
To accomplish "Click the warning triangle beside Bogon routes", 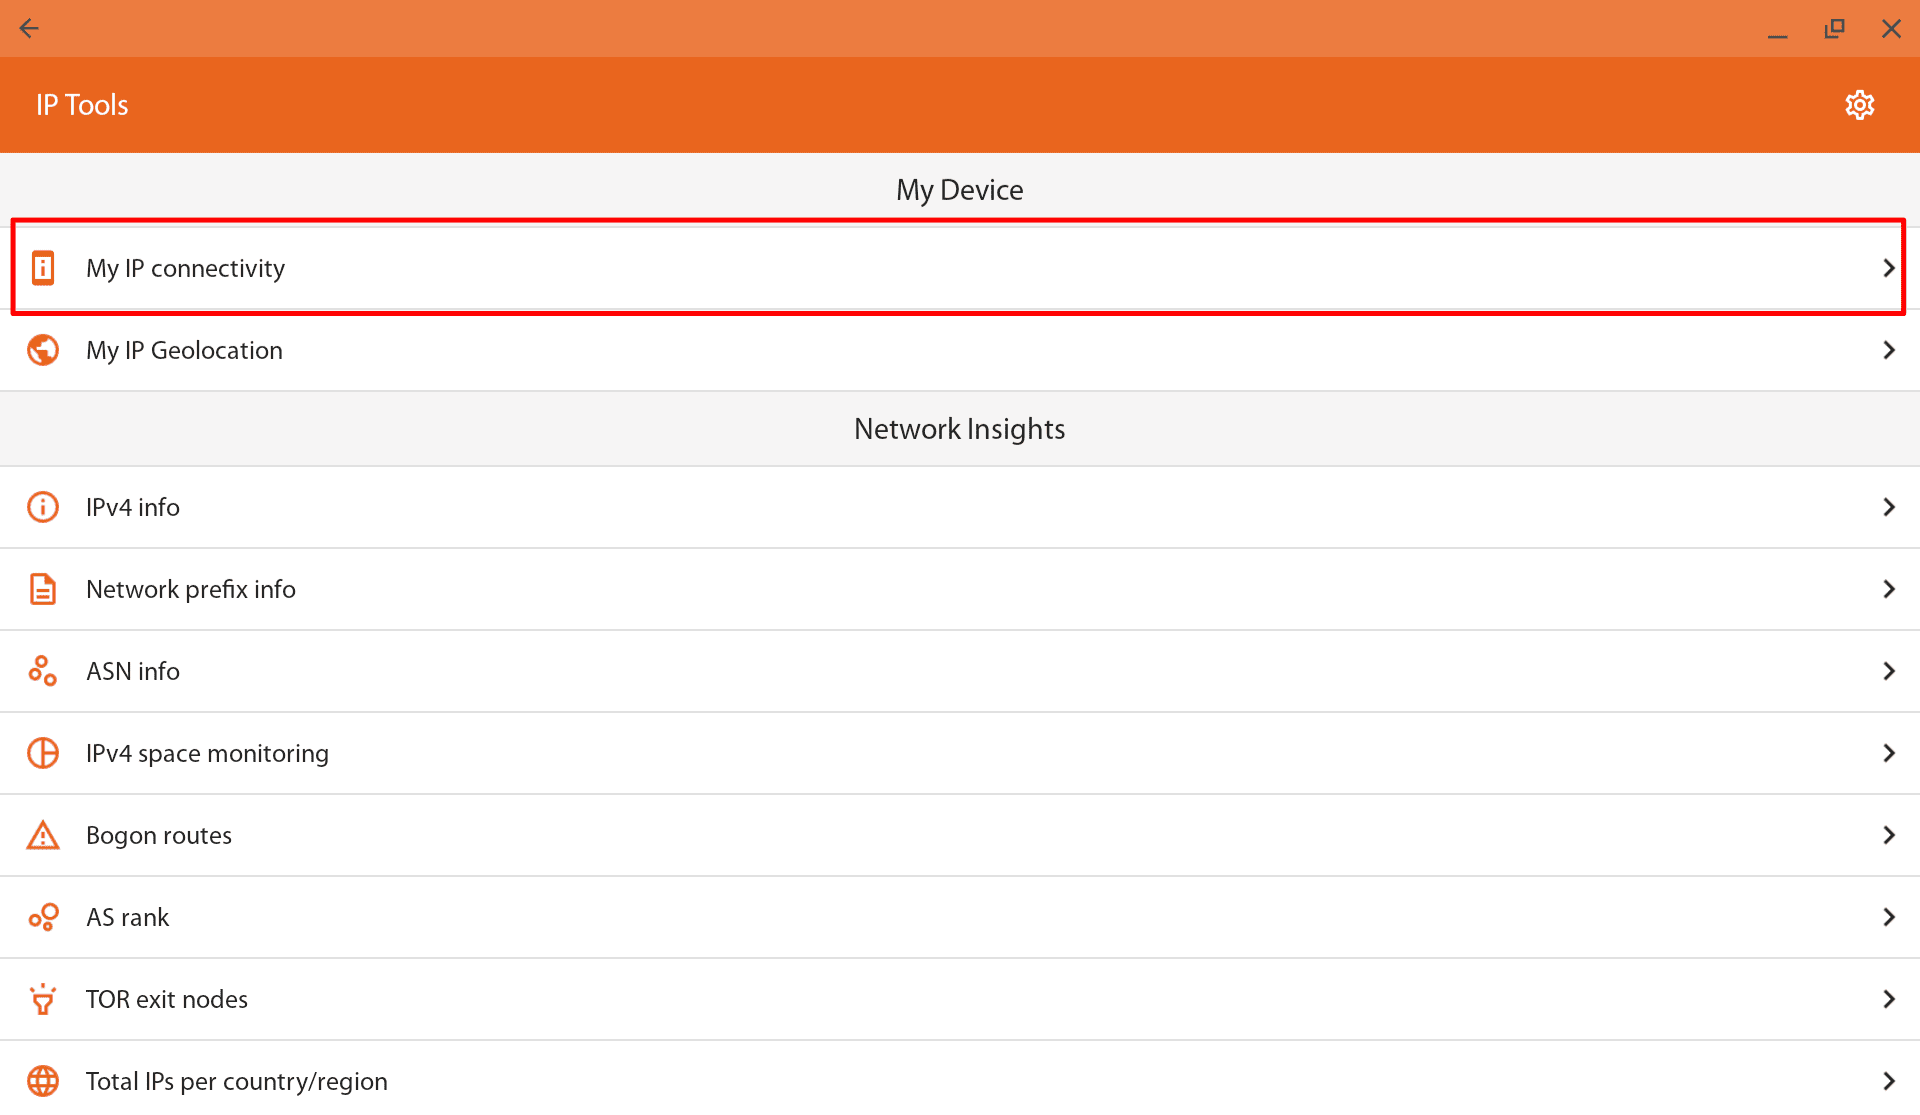I will (x=43, y=834).
